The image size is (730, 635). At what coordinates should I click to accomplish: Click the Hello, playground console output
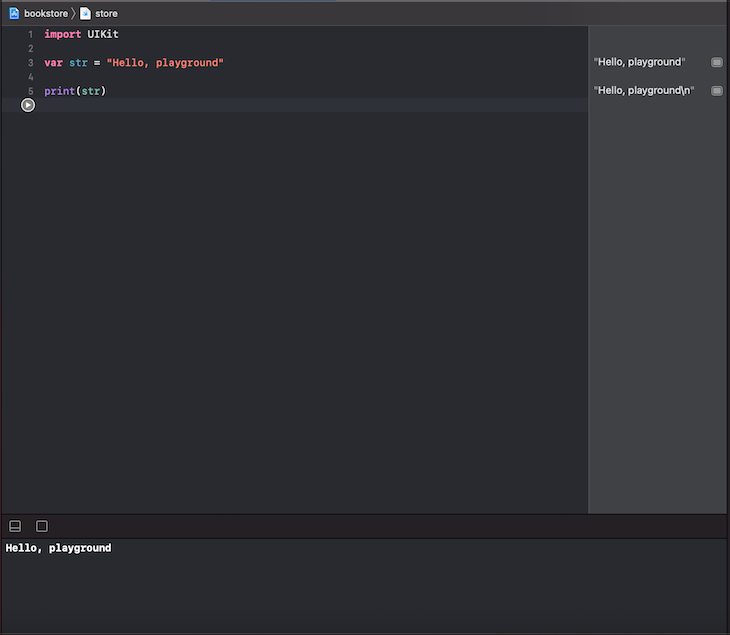58,548
